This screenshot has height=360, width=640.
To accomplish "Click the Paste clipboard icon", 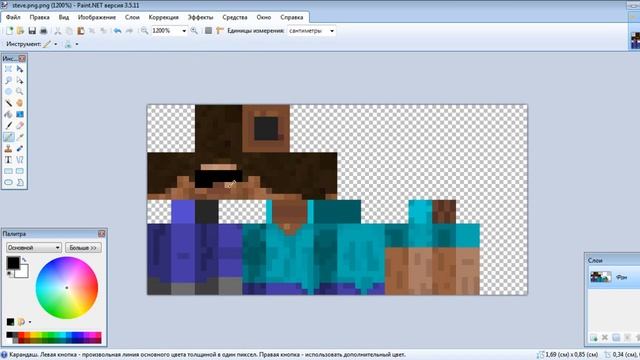I will click(x=81, y=31).
